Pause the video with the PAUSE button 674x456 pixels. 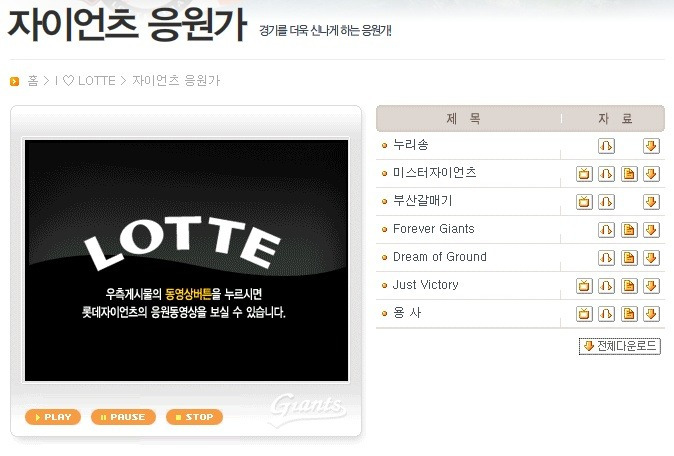tap(123, 417)
